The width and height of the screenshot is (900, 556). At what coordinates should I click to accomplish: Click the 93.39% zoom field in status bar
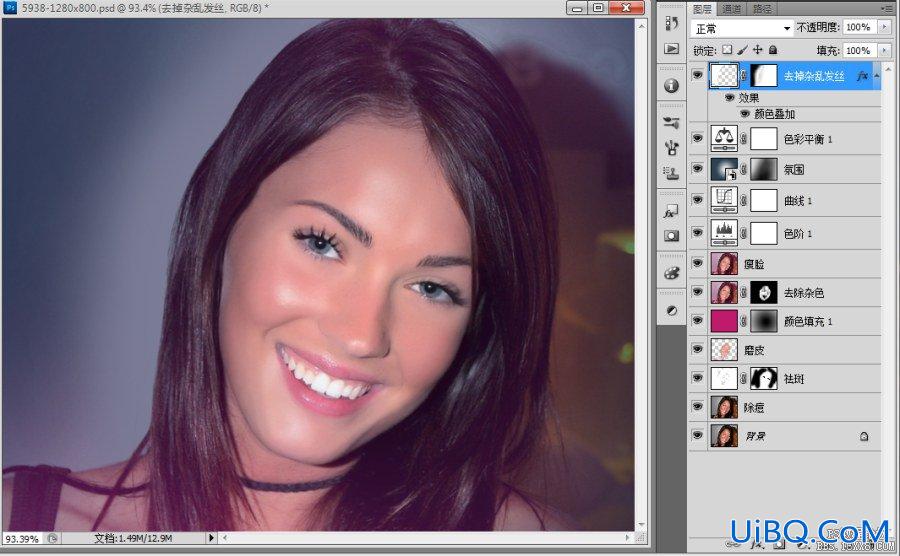[x=22, y=539]
